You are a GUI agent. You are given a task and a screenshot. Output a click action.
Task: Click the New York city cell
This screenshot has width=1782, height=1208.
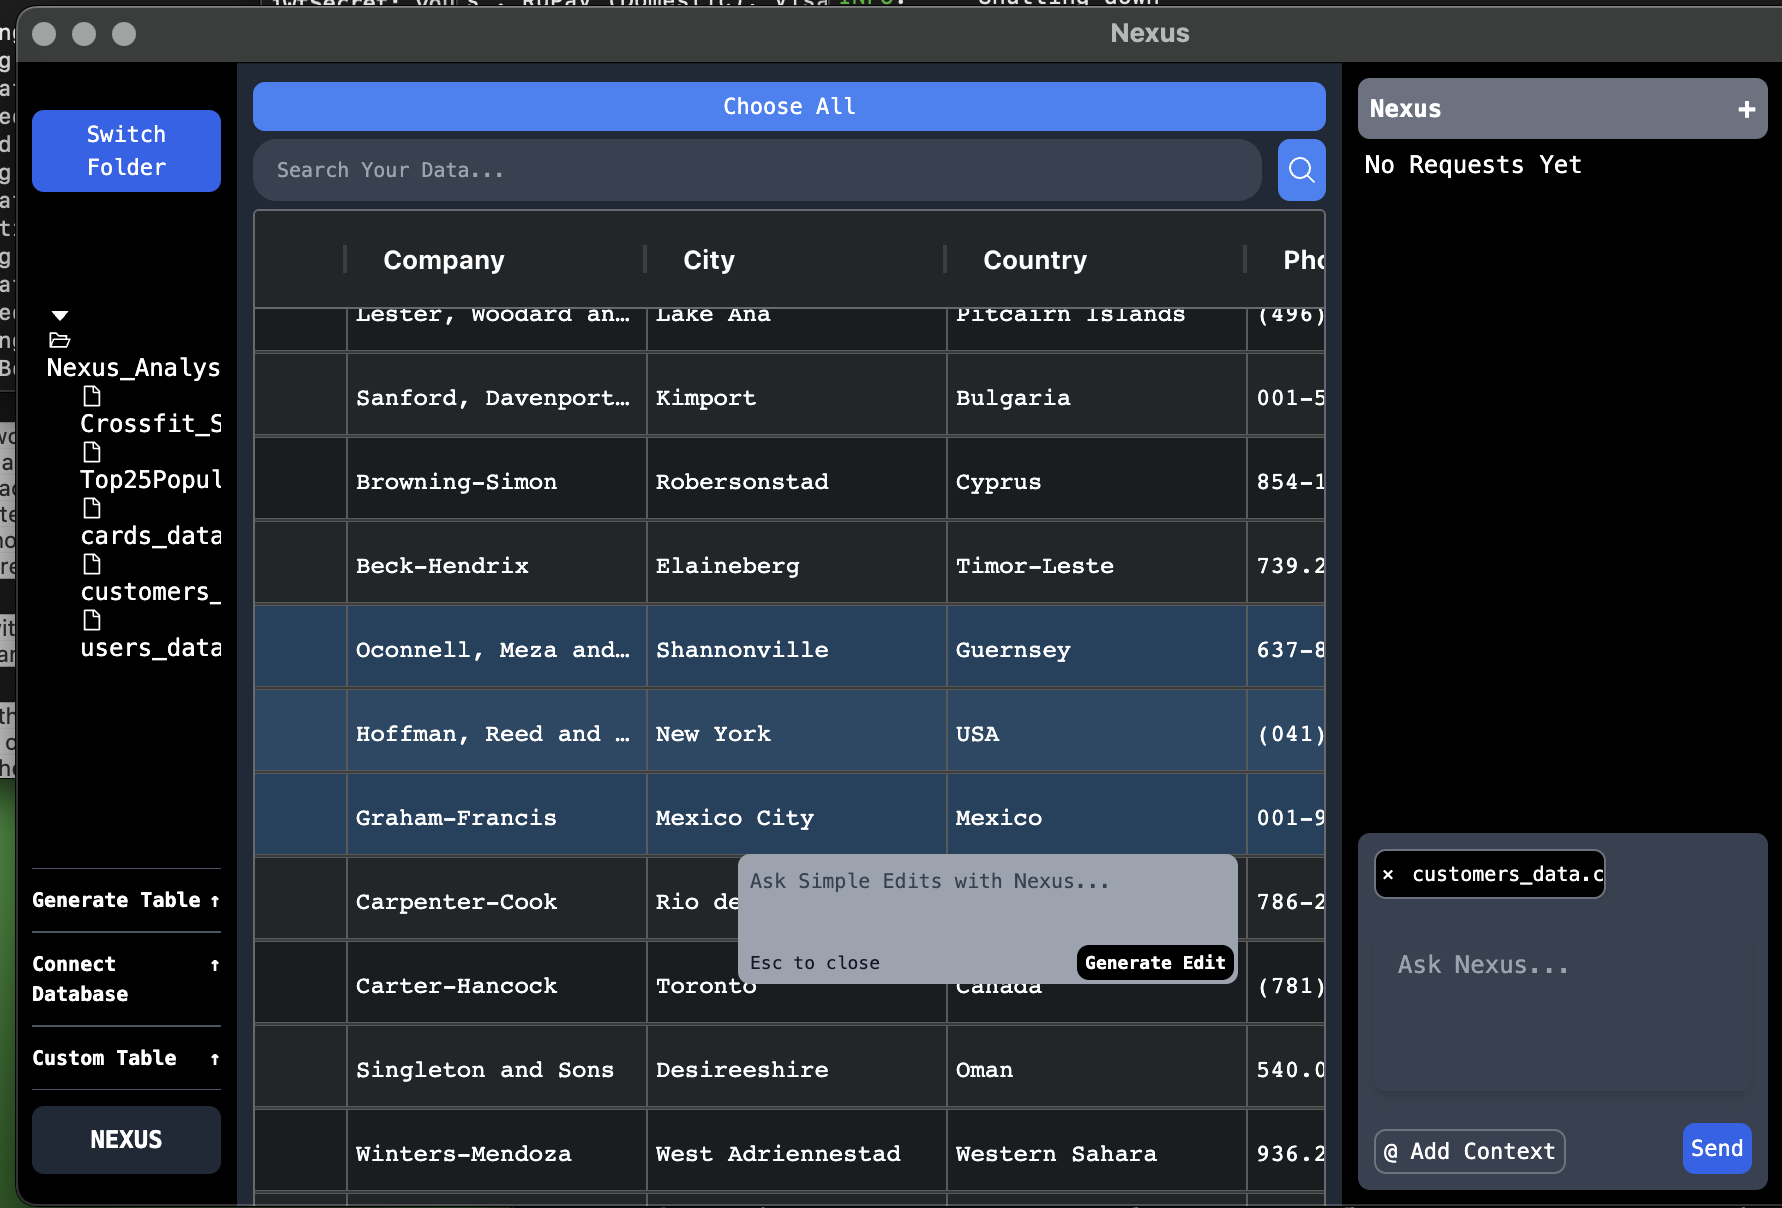(796, 733)
